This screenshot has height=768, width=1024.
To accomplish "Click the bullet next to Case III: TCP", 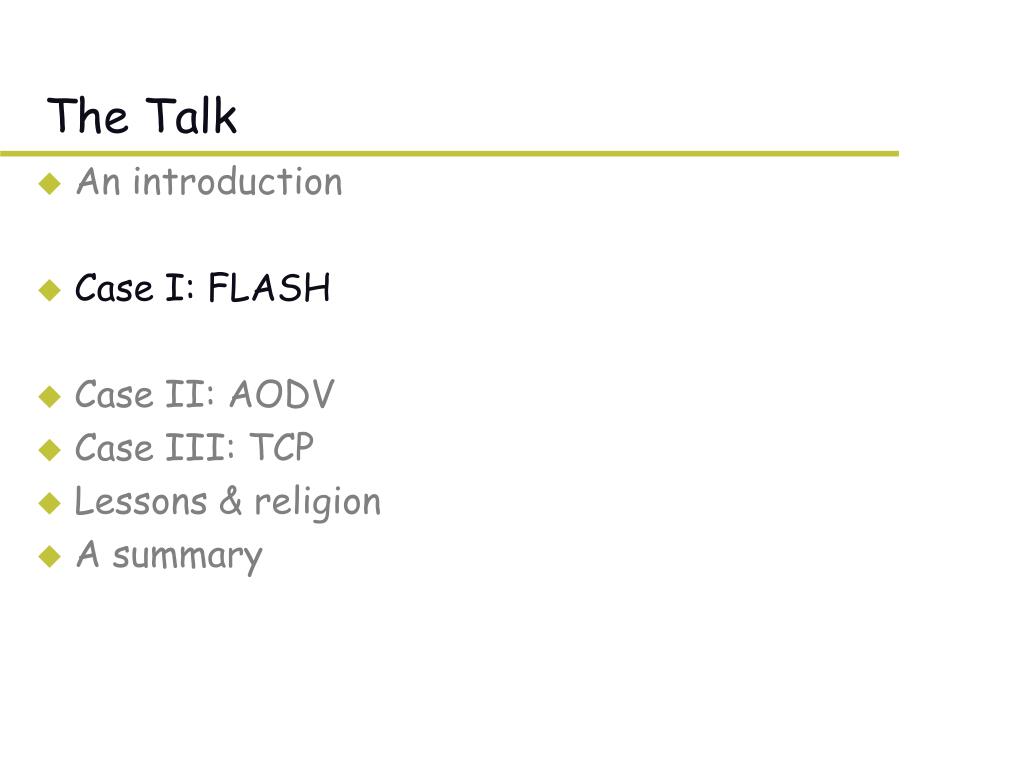I will [x=50, y=450].
